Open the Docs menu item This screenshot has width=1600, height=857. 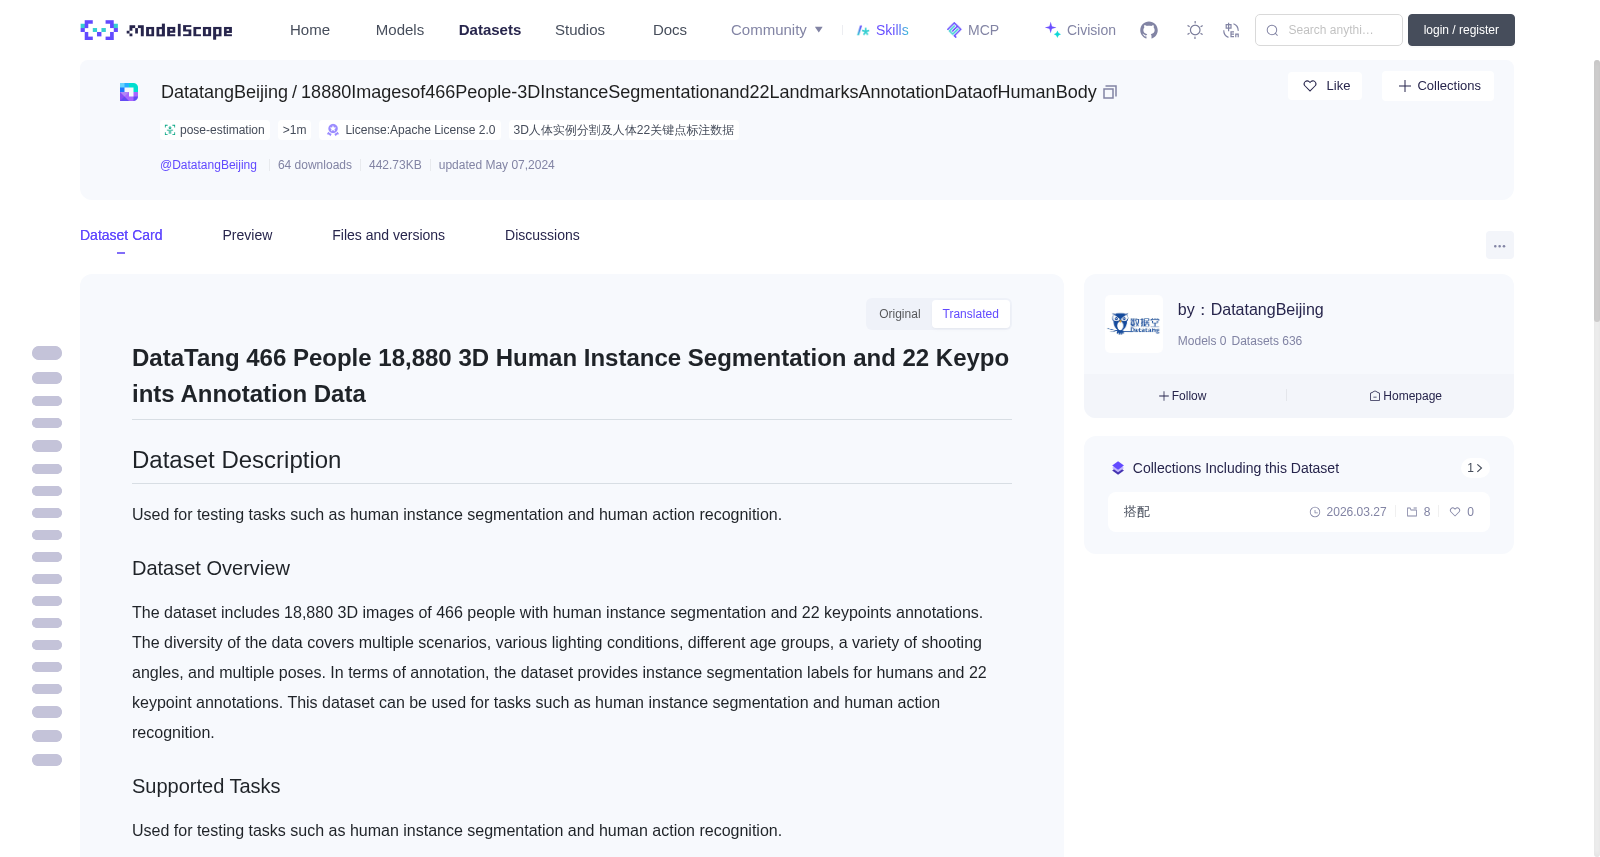tap(670, 30)
